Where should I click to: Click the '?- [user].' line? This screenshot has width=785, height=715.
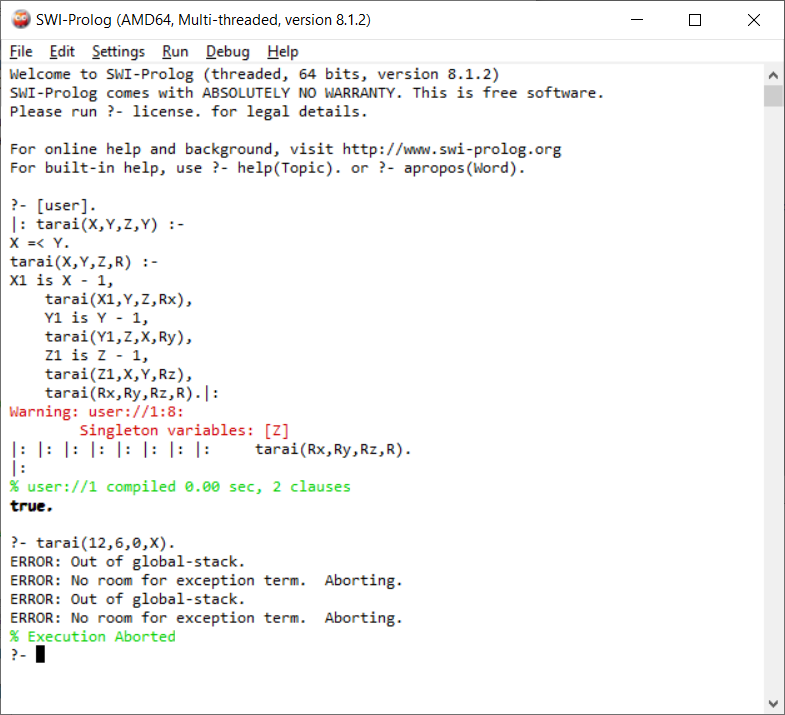click(53, 205)
